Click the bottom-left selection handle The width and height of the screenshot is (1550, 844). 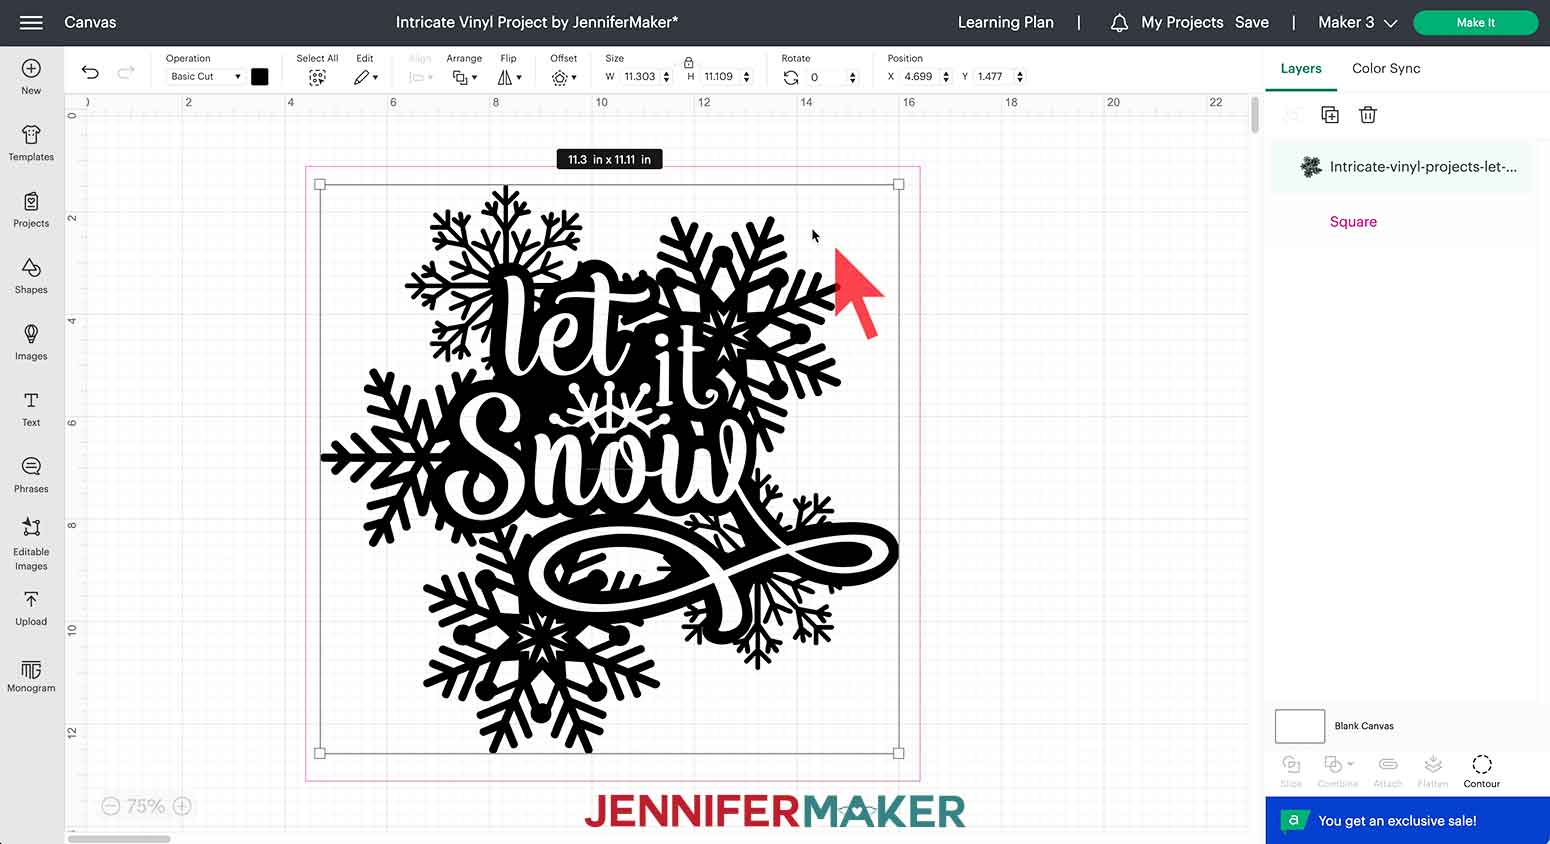pyautogui.click(x=320, y=753)
